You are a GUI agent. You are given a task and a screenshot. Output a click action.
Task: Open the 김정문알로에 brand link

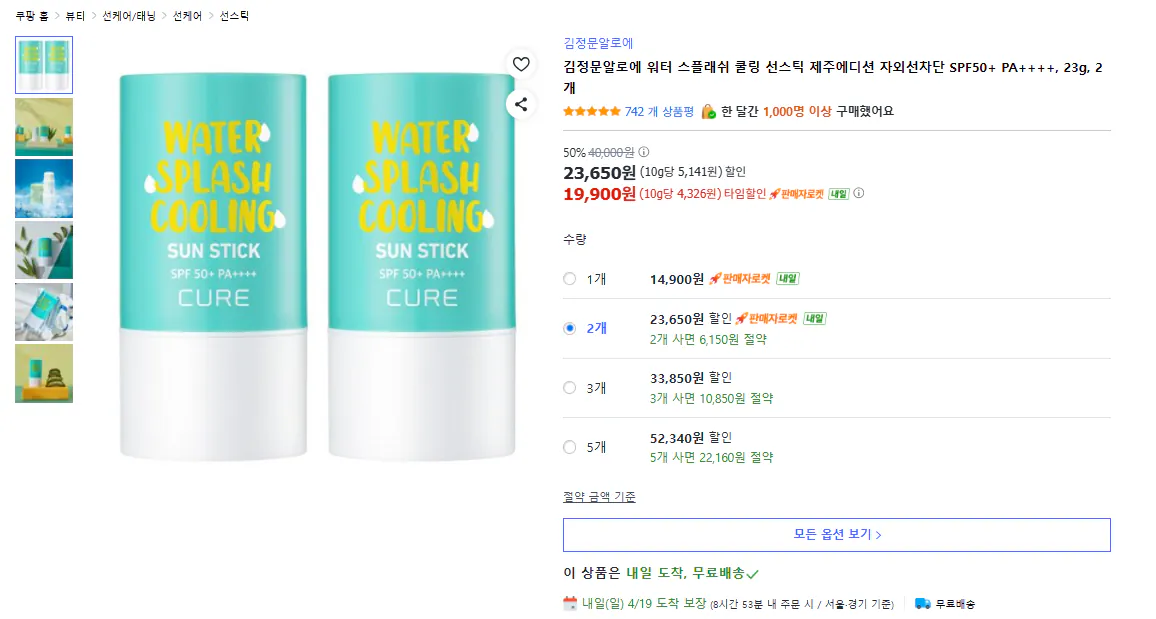pos(598,43)
